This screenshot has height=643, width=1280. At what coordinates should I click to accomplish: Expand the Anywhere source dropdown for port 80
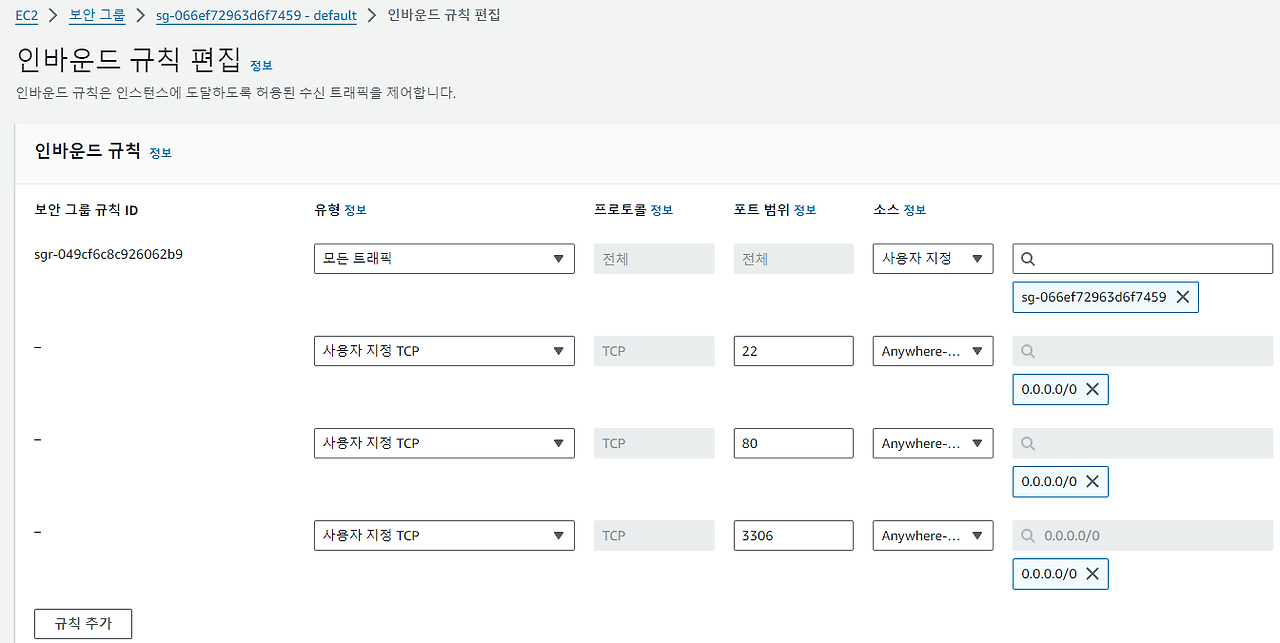click(x=932, y=443)
